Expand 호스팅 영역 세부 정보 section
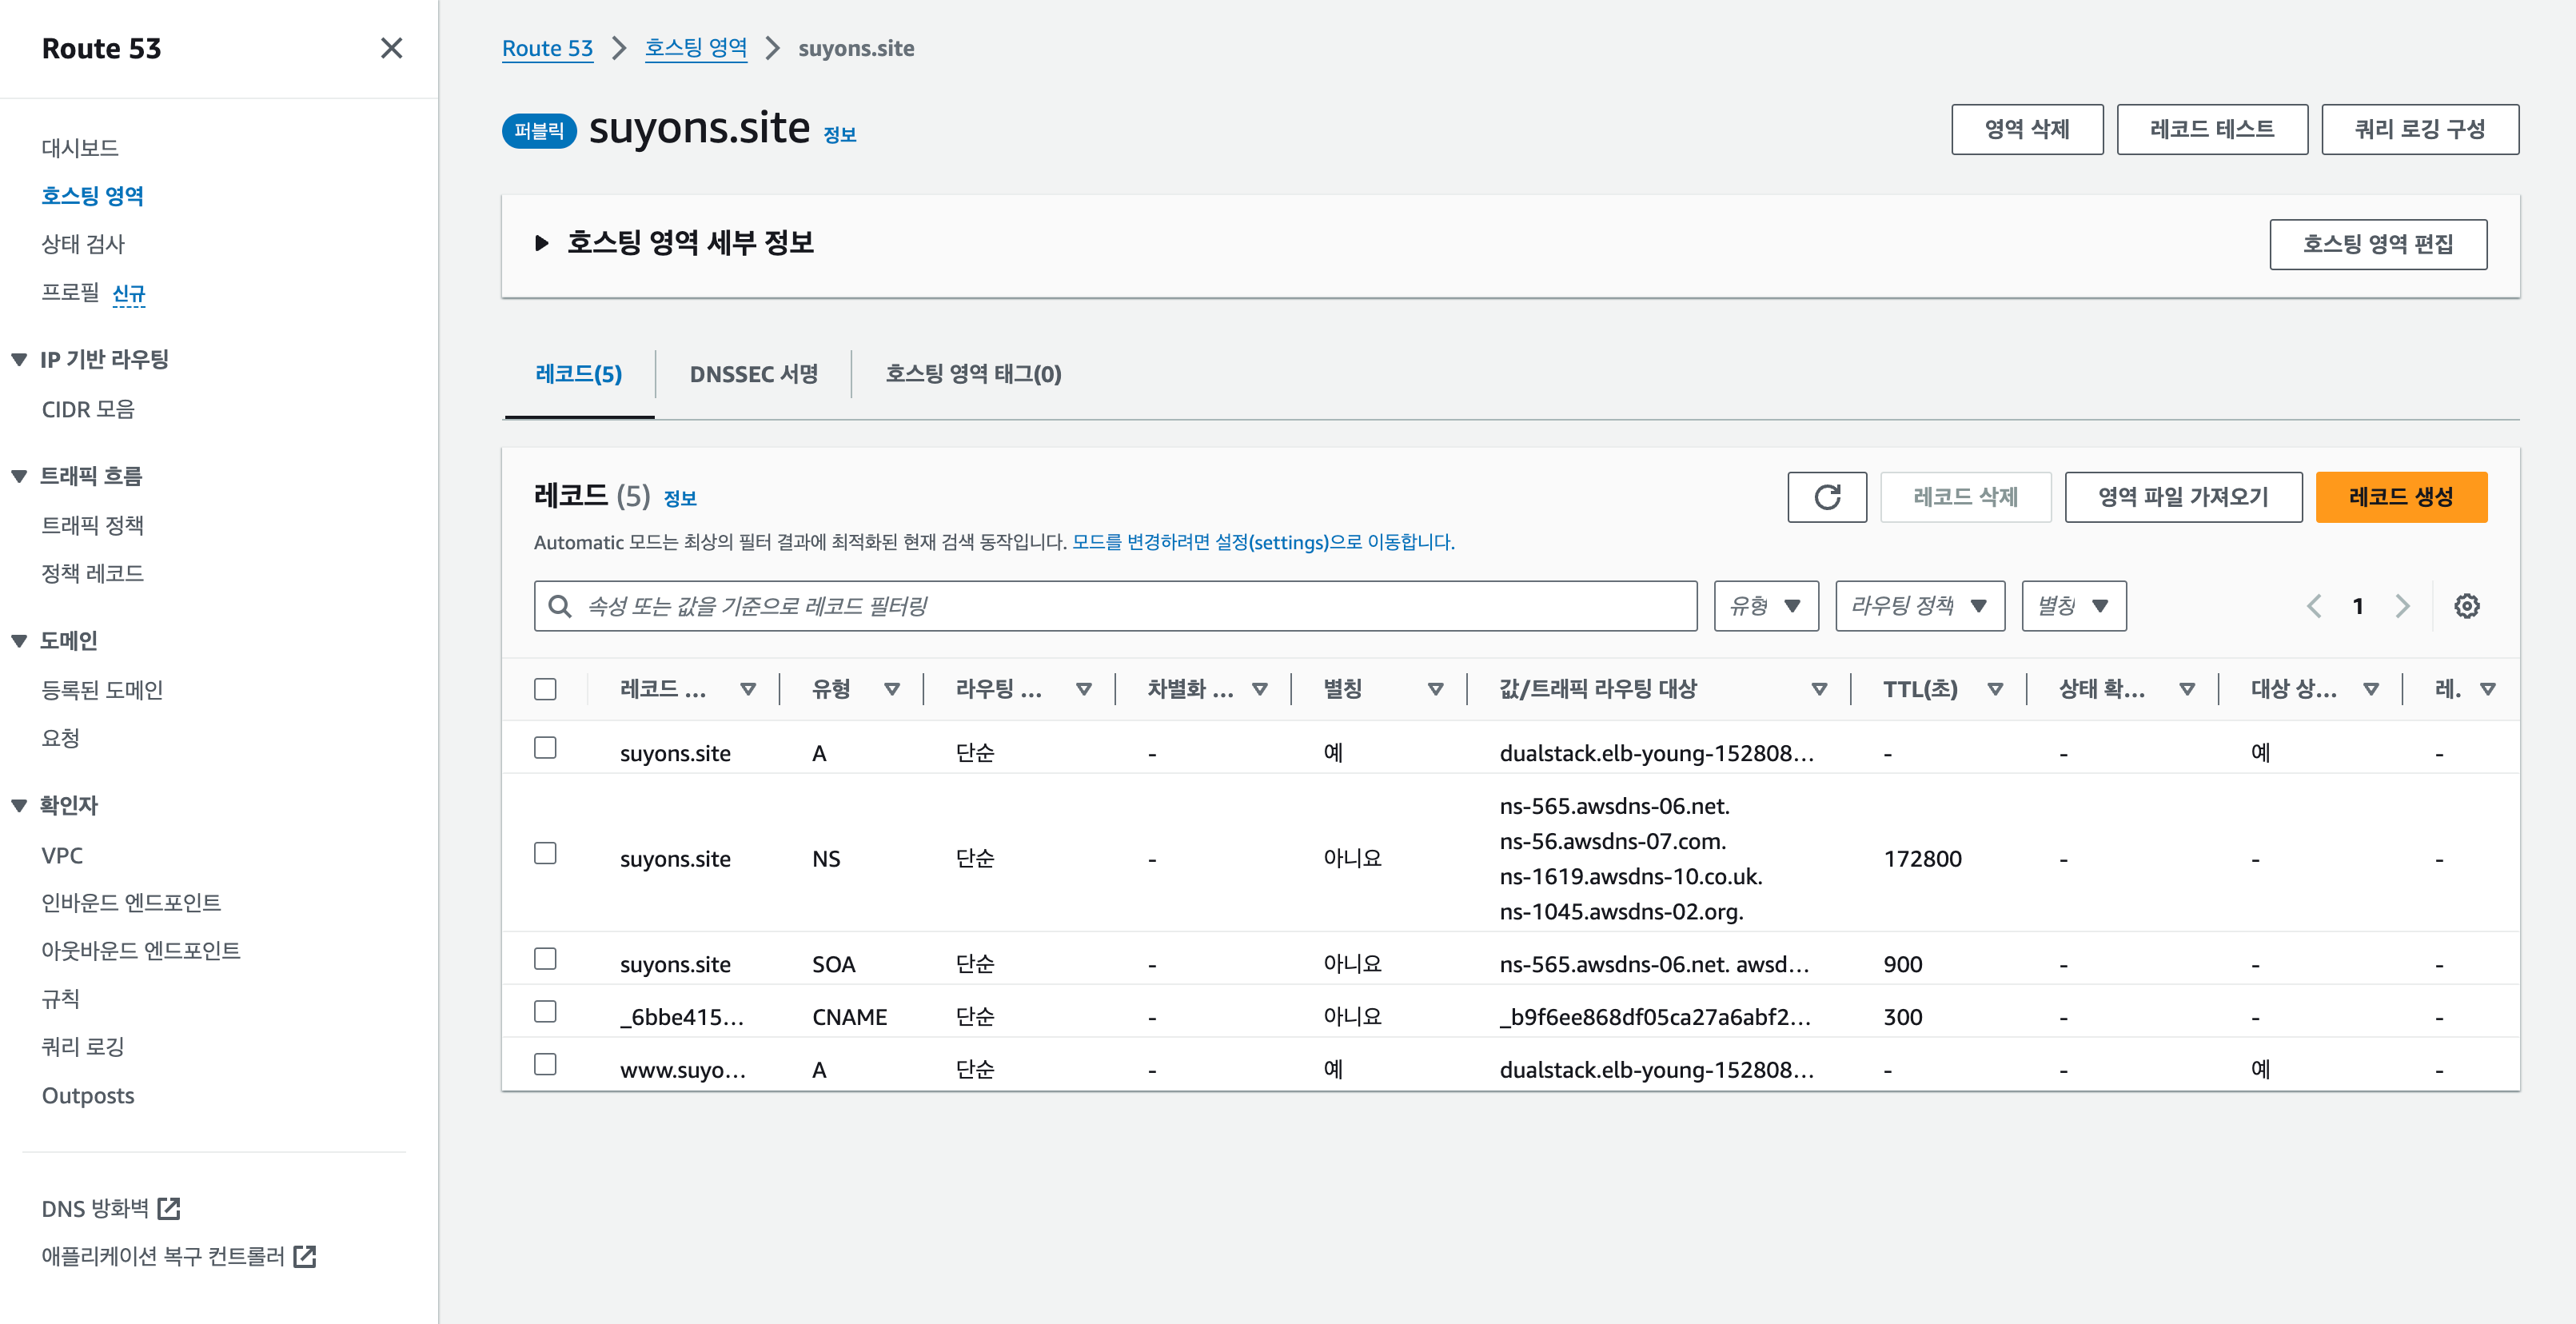This screenshot has width=2576, height=1324. 542,243
